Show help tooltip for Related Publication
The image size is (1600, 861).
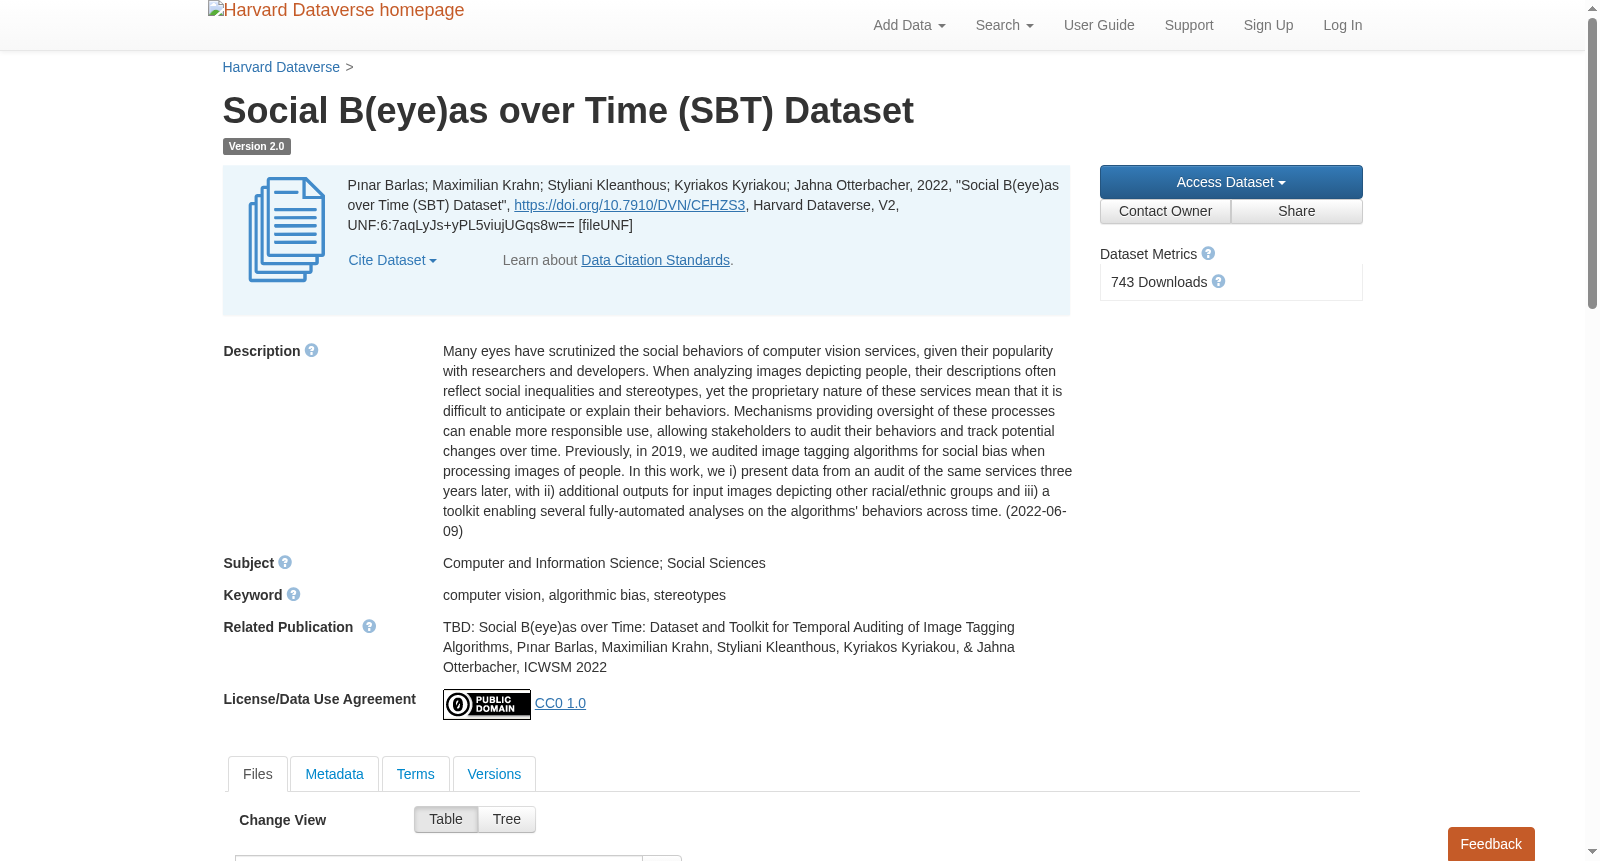(x=369, y=627)
